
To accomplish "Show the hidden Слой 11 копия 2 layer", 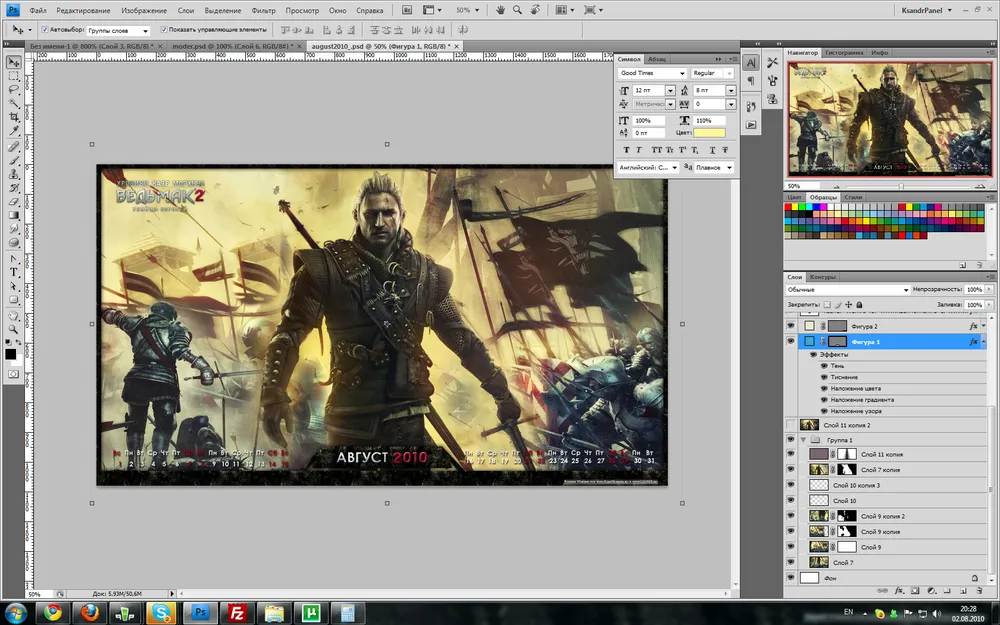I will click(790, 425).
